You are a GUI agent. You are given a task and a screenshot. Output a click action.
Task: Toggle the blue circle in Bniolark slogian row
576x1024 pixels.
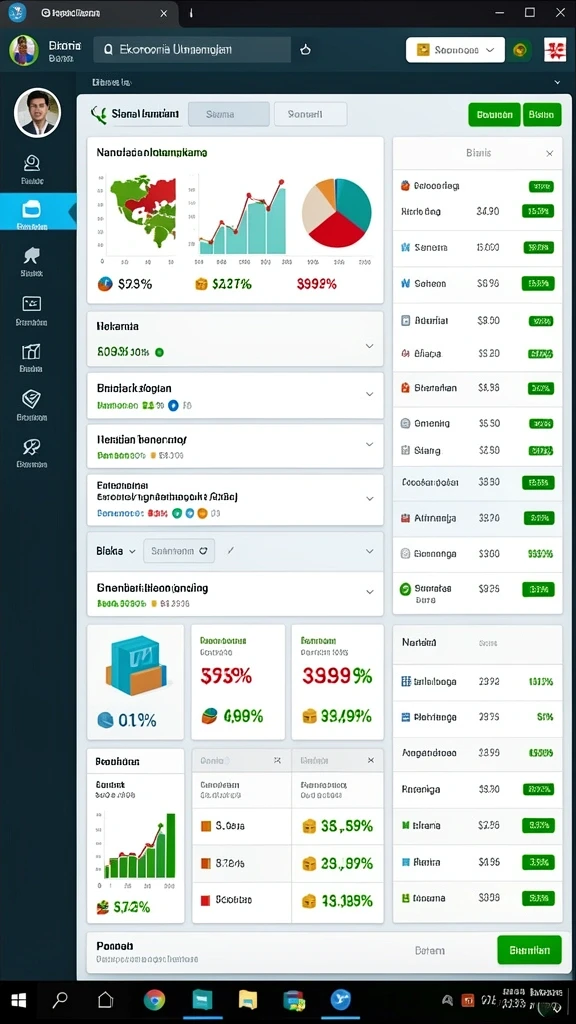coord(173,406)
